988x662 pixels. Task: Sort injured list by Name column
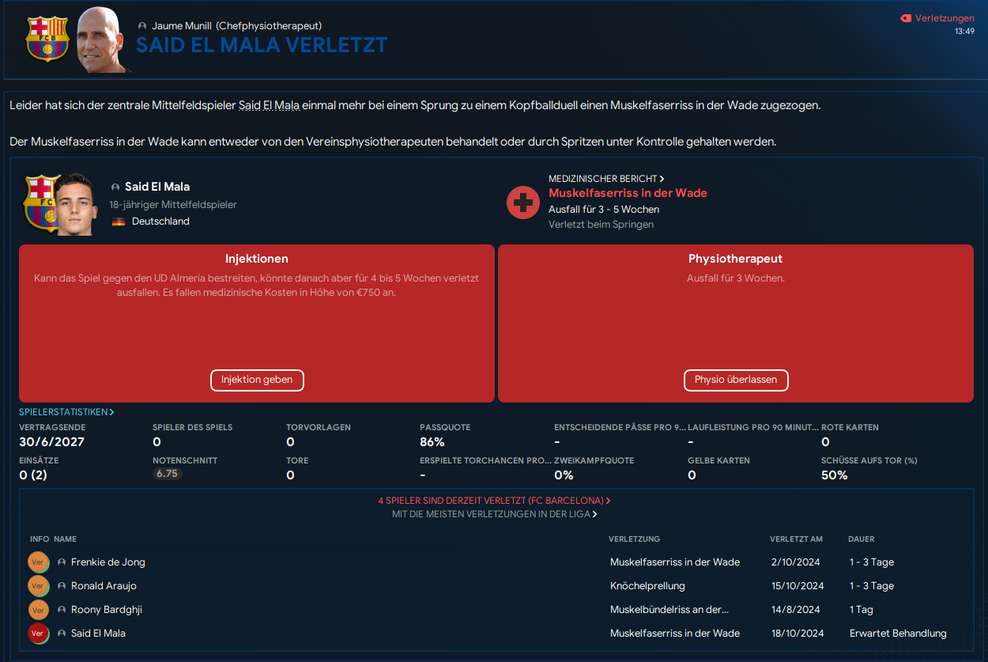point(65,539)
